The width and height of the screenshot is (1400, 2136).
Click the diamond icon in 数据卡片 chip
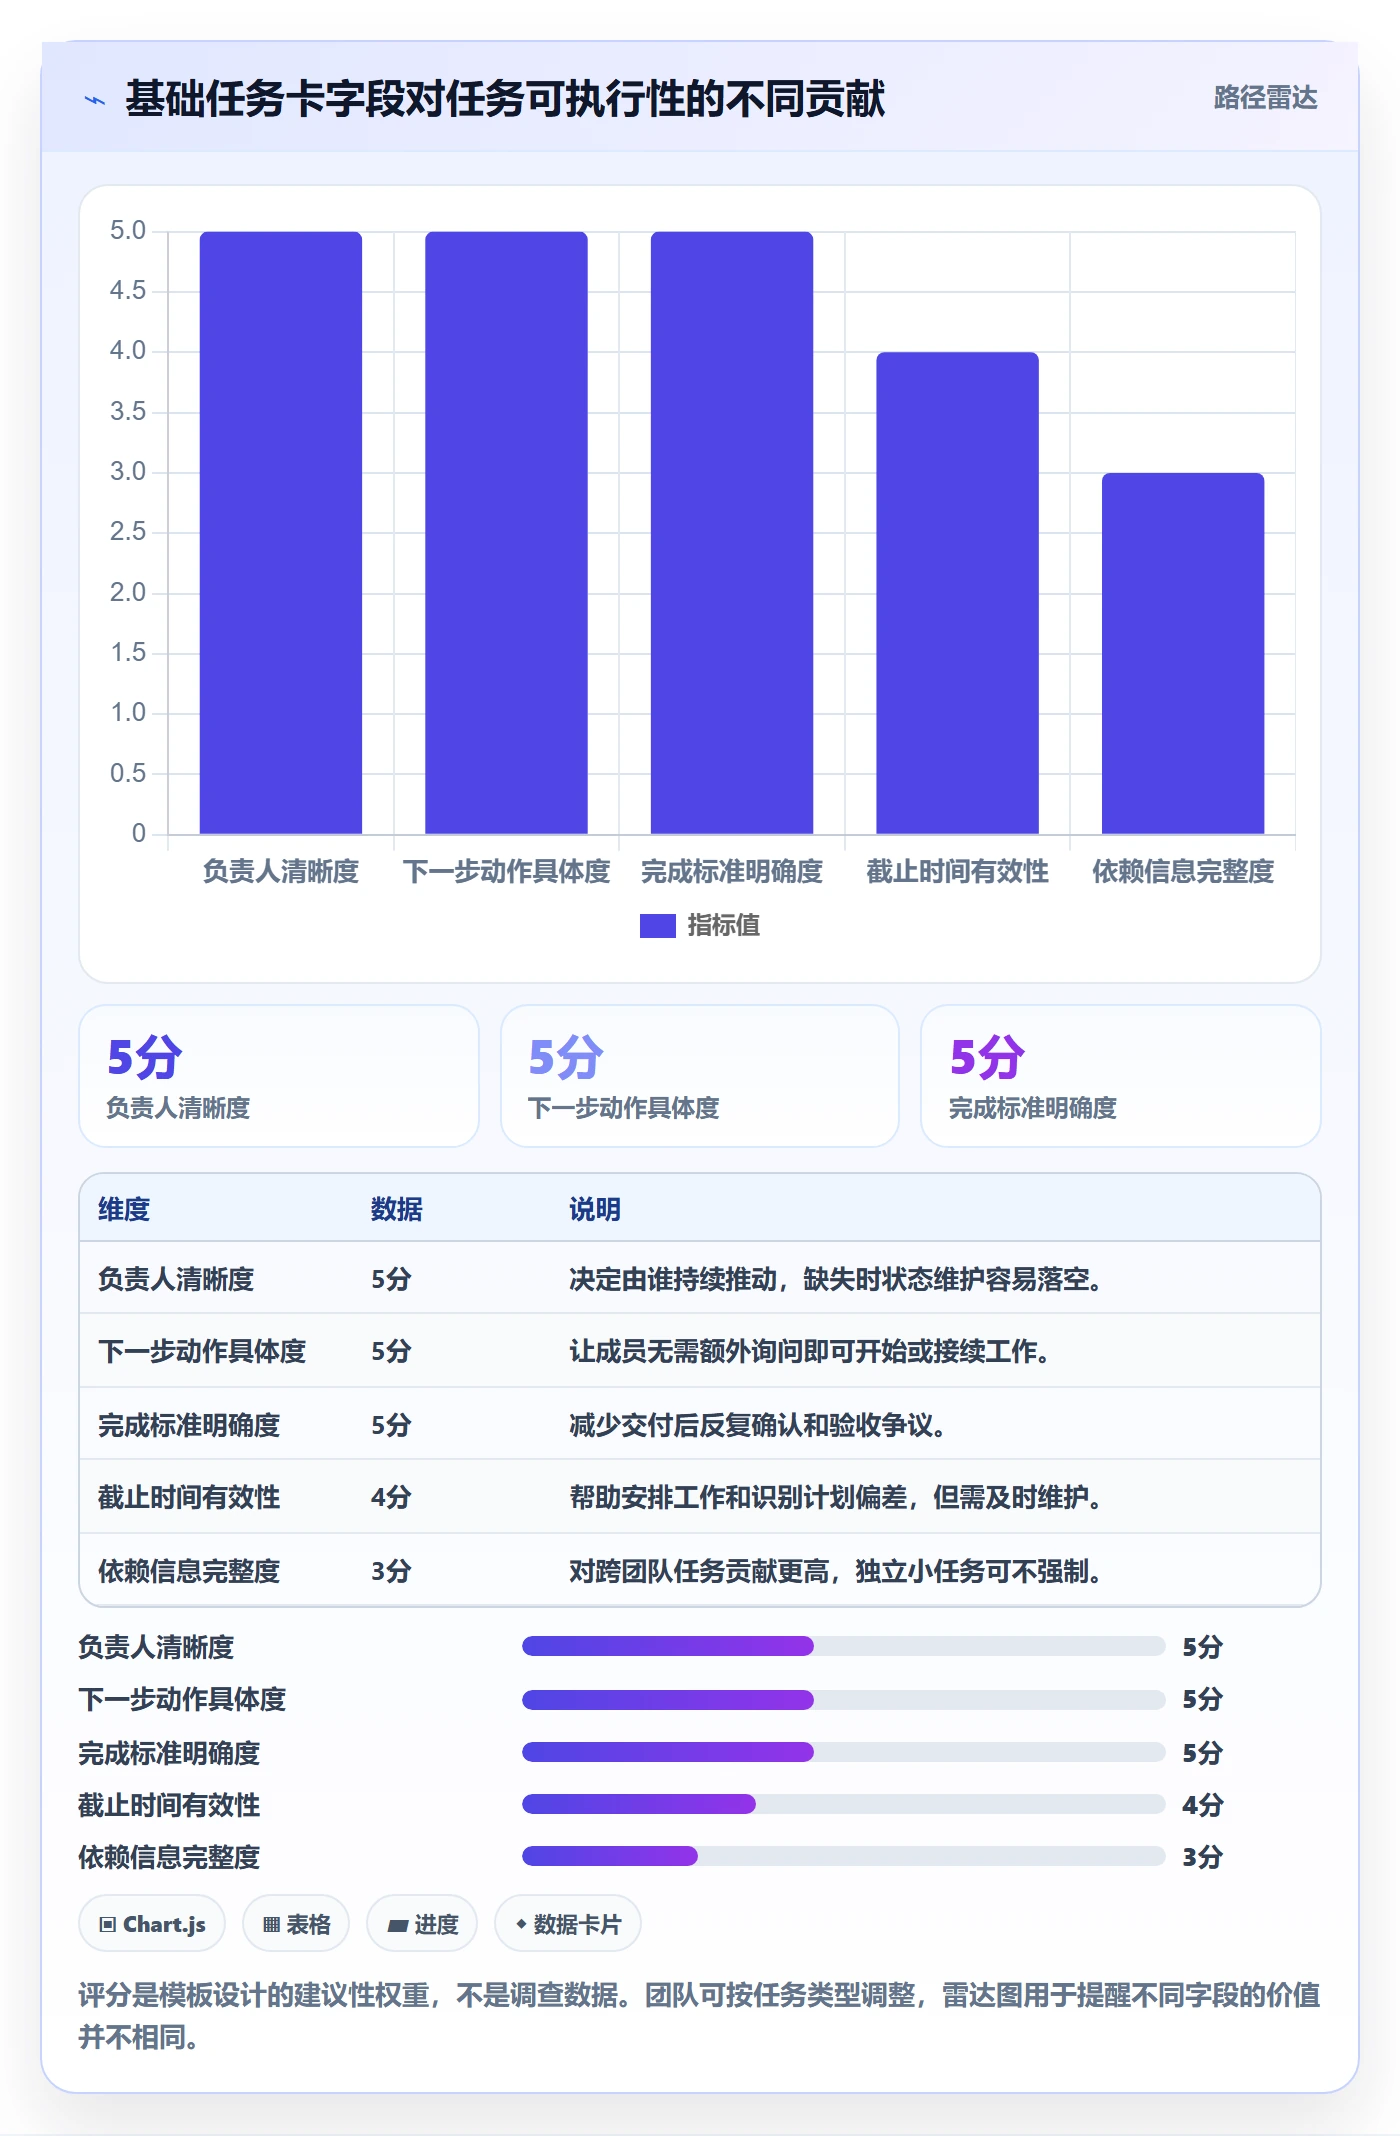tap(521, 1924)
